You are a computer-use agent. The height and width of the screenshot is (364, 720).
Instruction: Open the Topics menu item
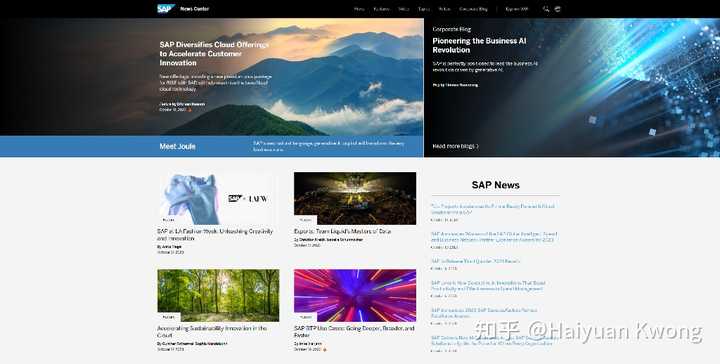tap(424, 9)
